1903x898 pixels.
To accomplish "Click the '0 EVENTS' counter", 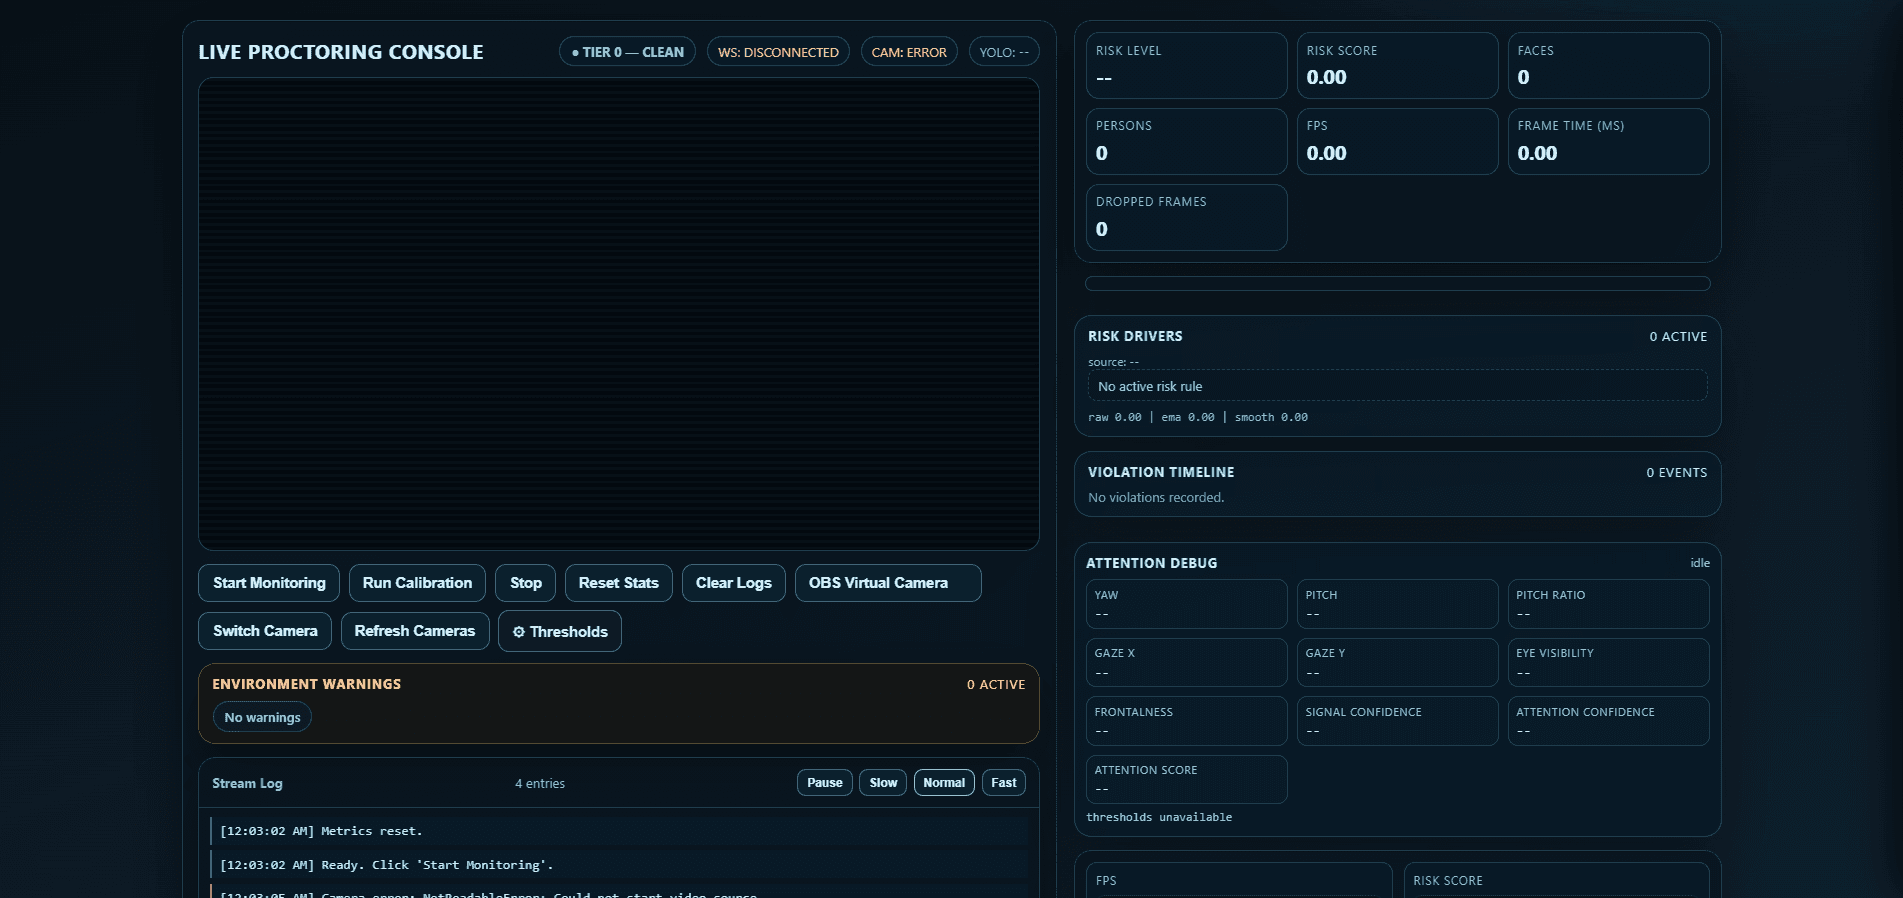I will (1677, 472).
